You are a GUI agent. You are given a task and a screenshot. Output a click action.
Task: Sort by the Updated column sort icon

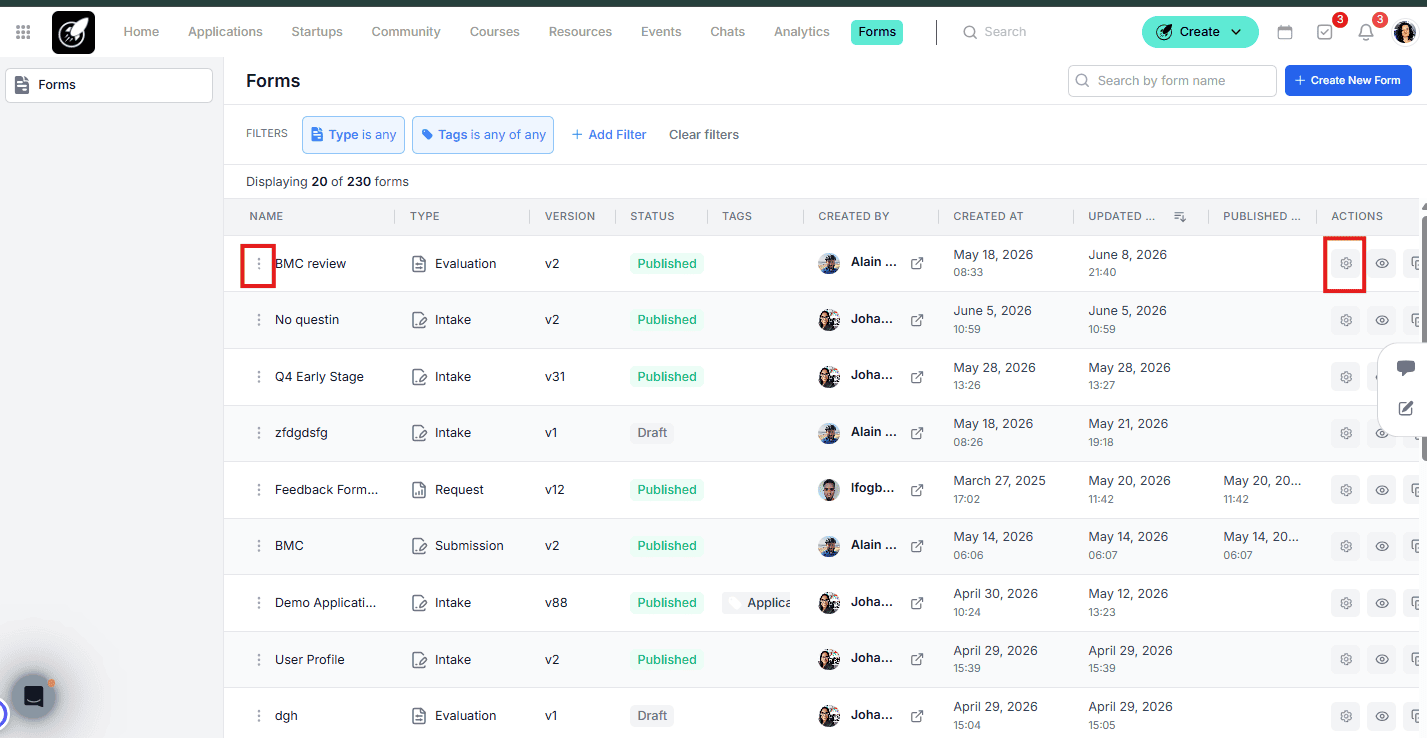[x=1180, y=217]
